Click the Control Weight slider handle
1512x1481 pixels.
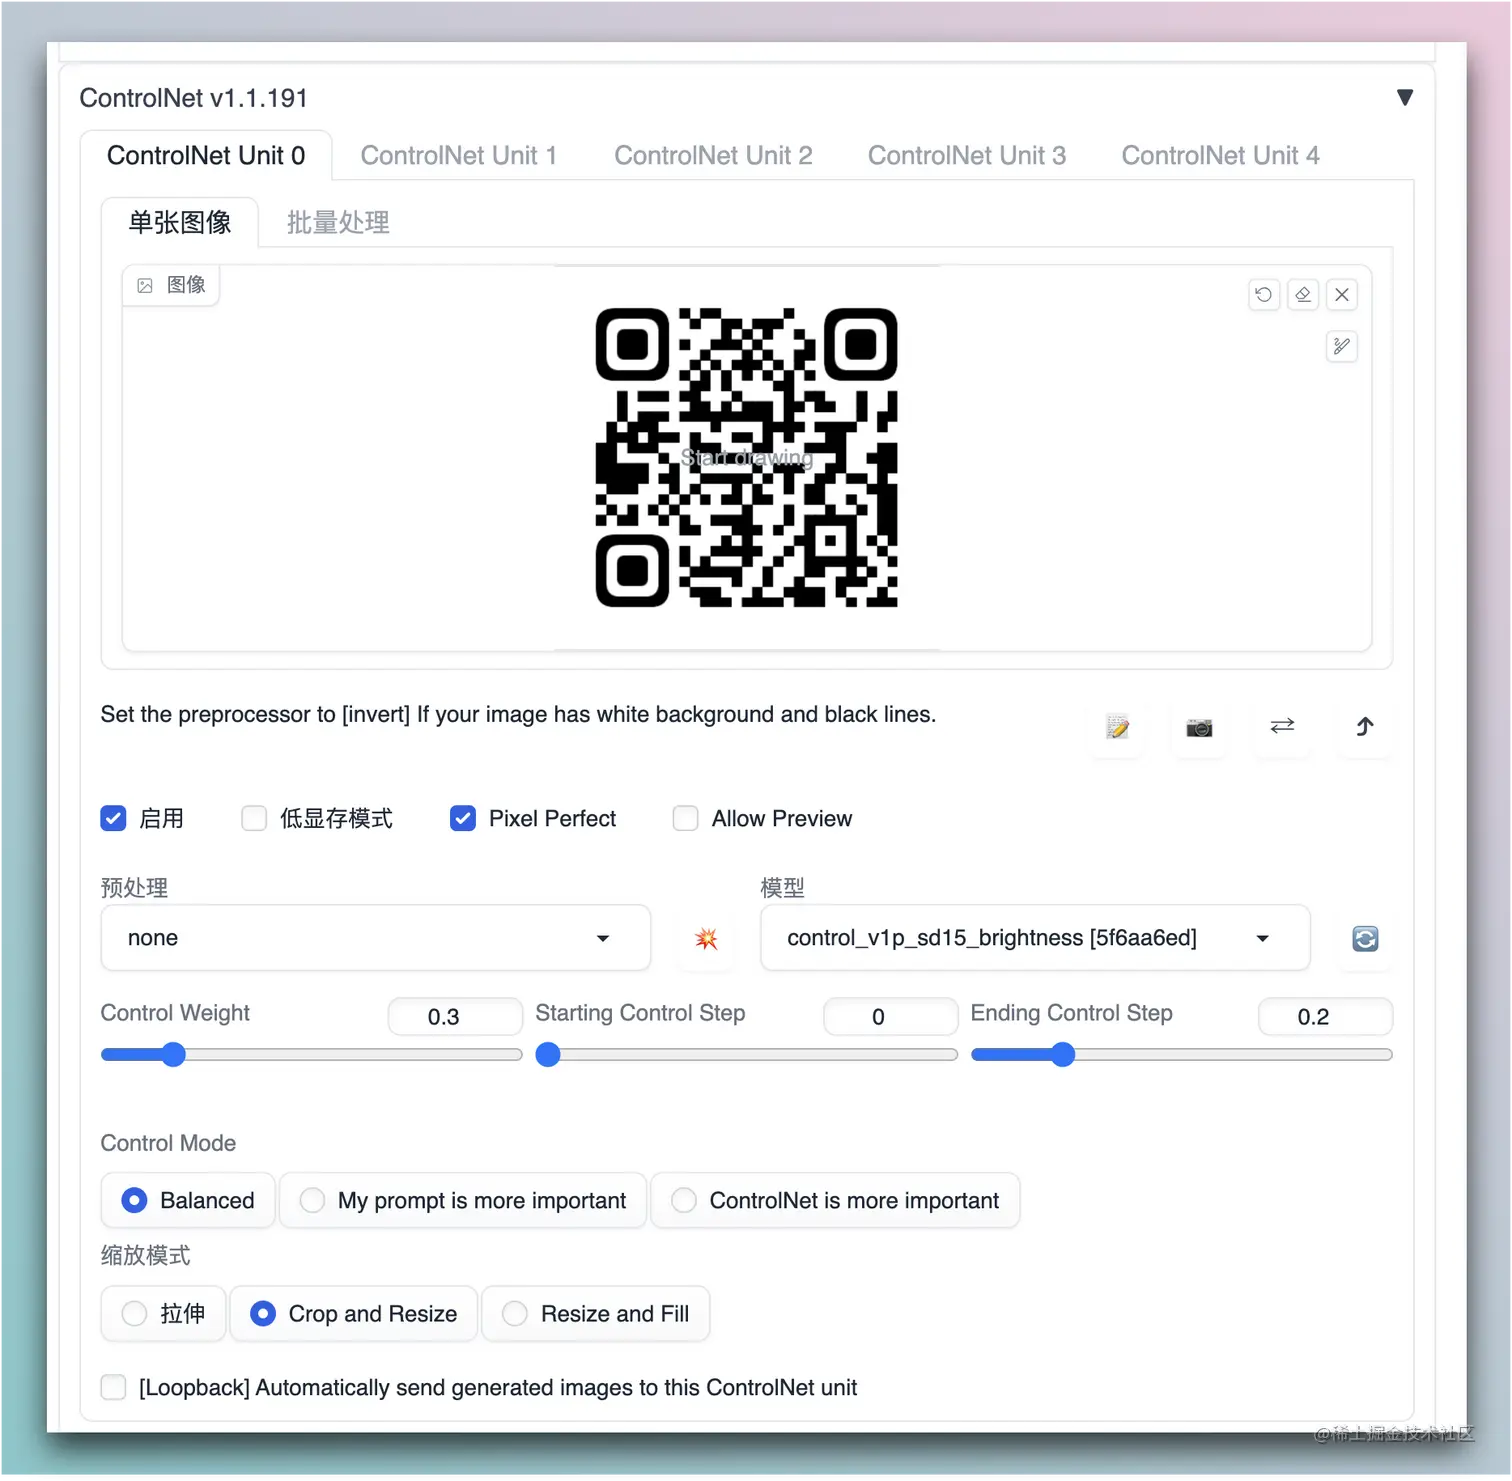click(174, 1055)
